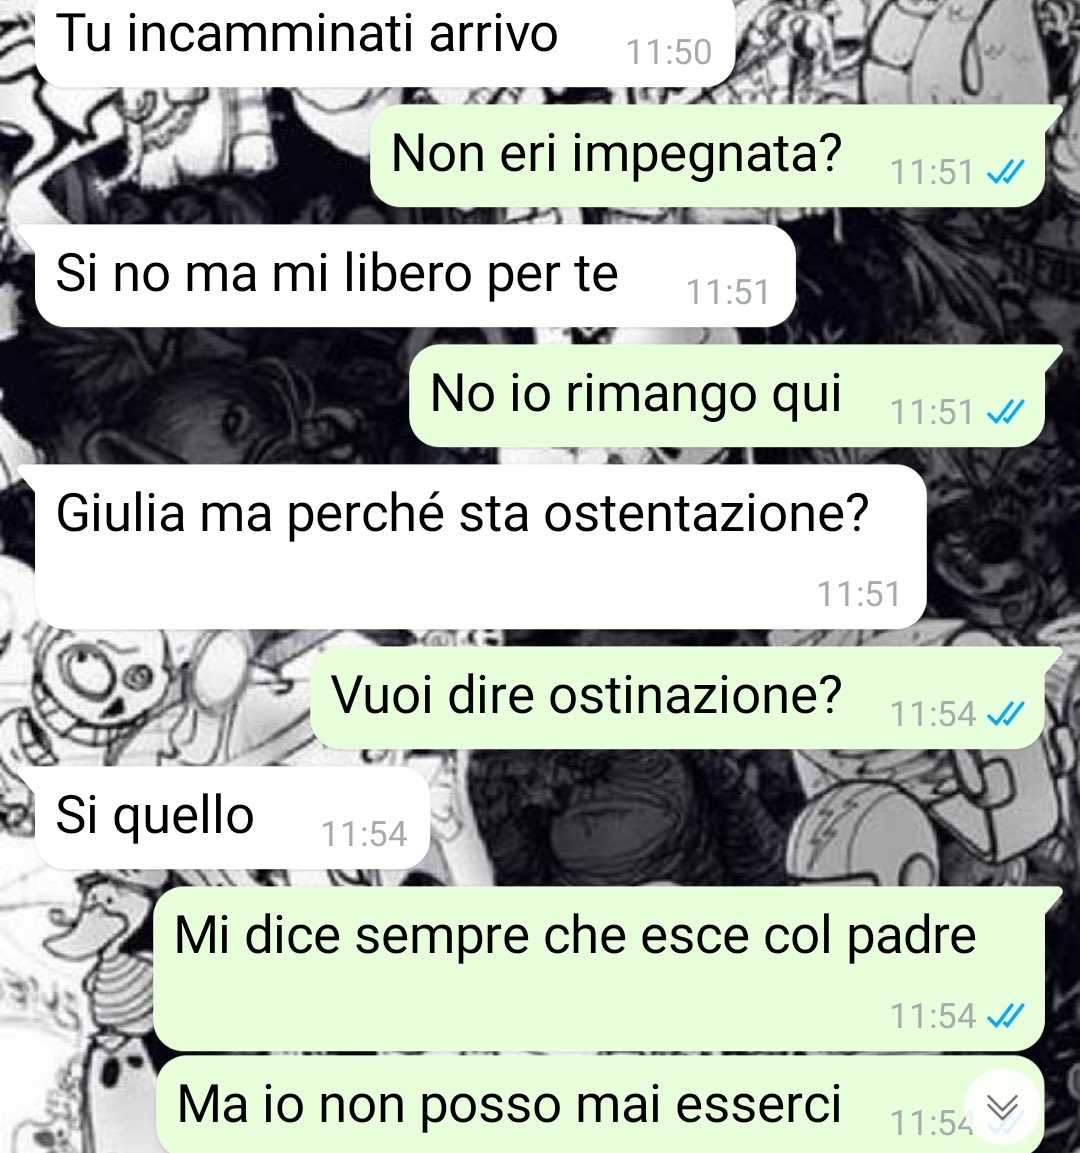Click the 11:54 timestamp beside 'Si quello'

(x=364, y=835)
